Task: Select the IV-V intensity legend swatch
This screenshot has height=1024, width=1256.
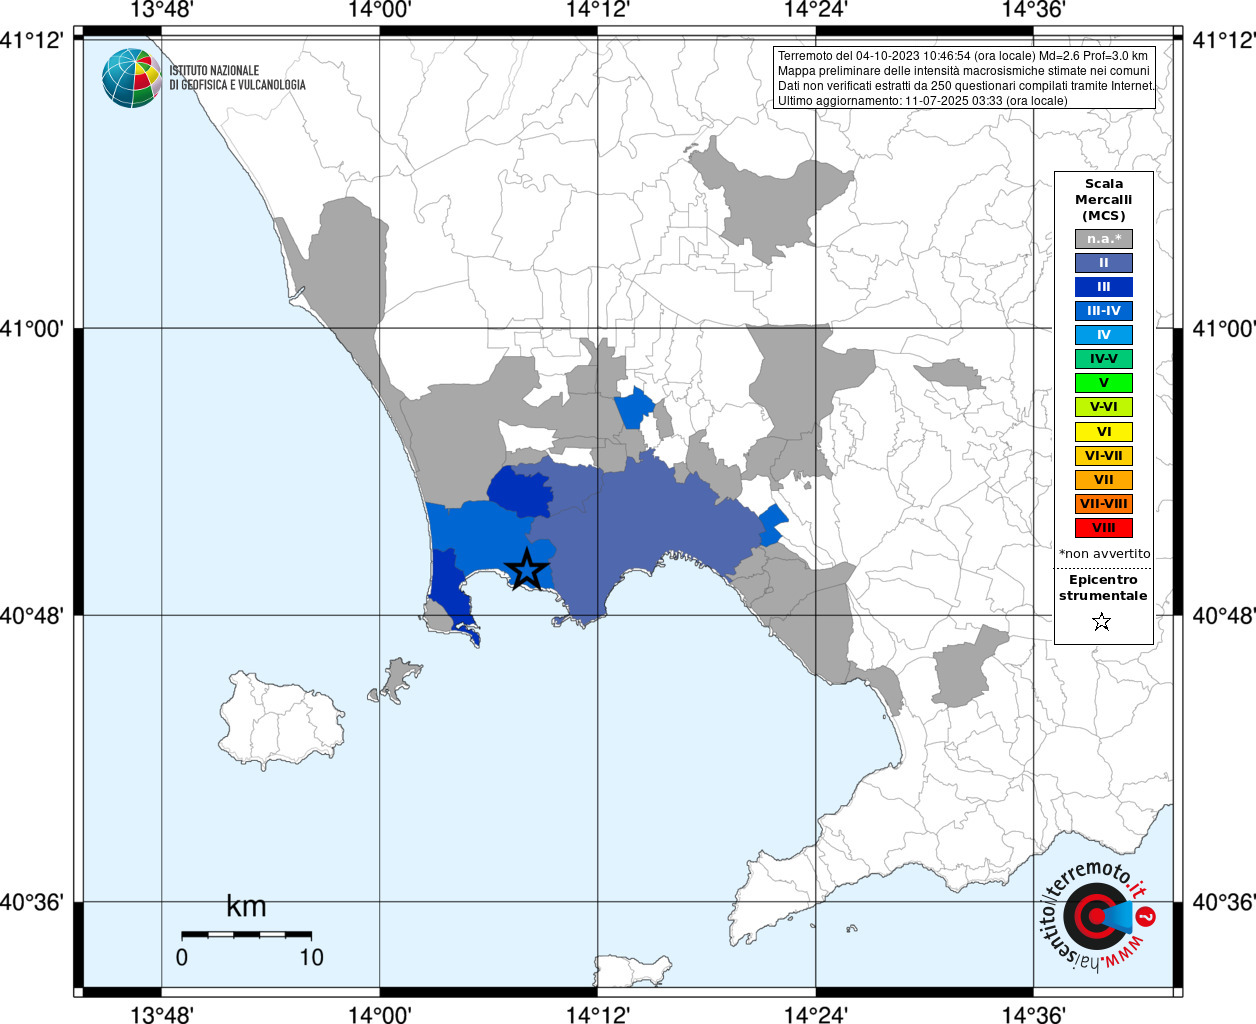Action: (1104, 359)
